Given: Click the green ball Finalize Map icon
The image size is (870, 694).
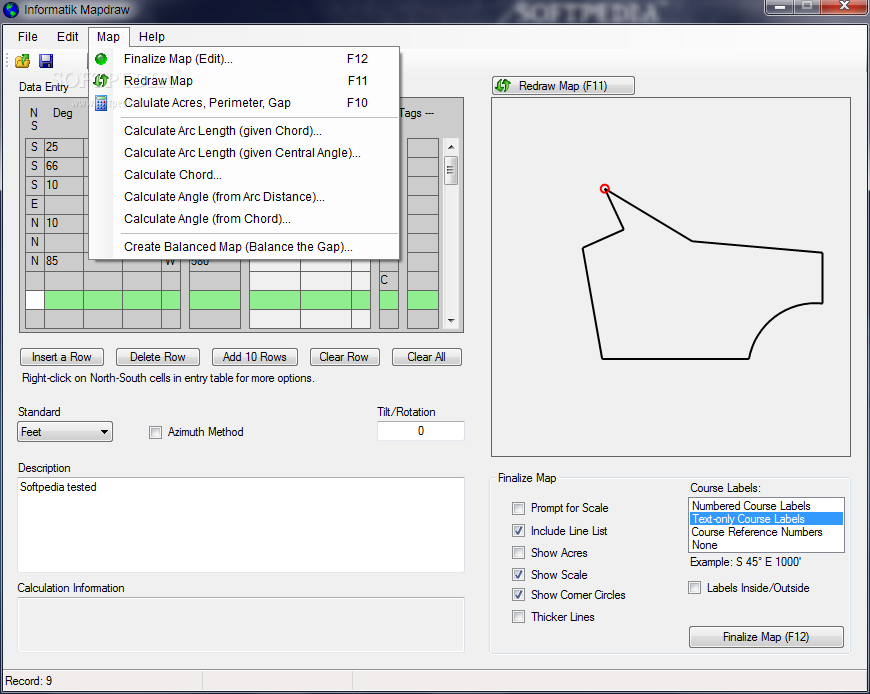Looking at the screenshot, I should [x=101, y=59].
